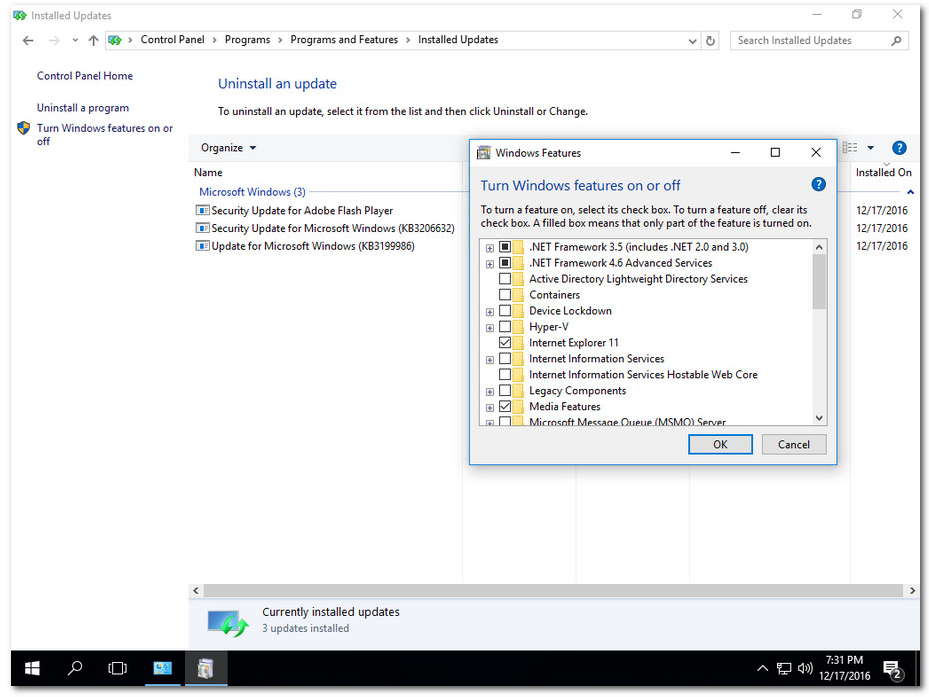This screenshot has height=697, width=929.
Task: Click the Installed Updates title bar icon
Action: pos(20,15)
